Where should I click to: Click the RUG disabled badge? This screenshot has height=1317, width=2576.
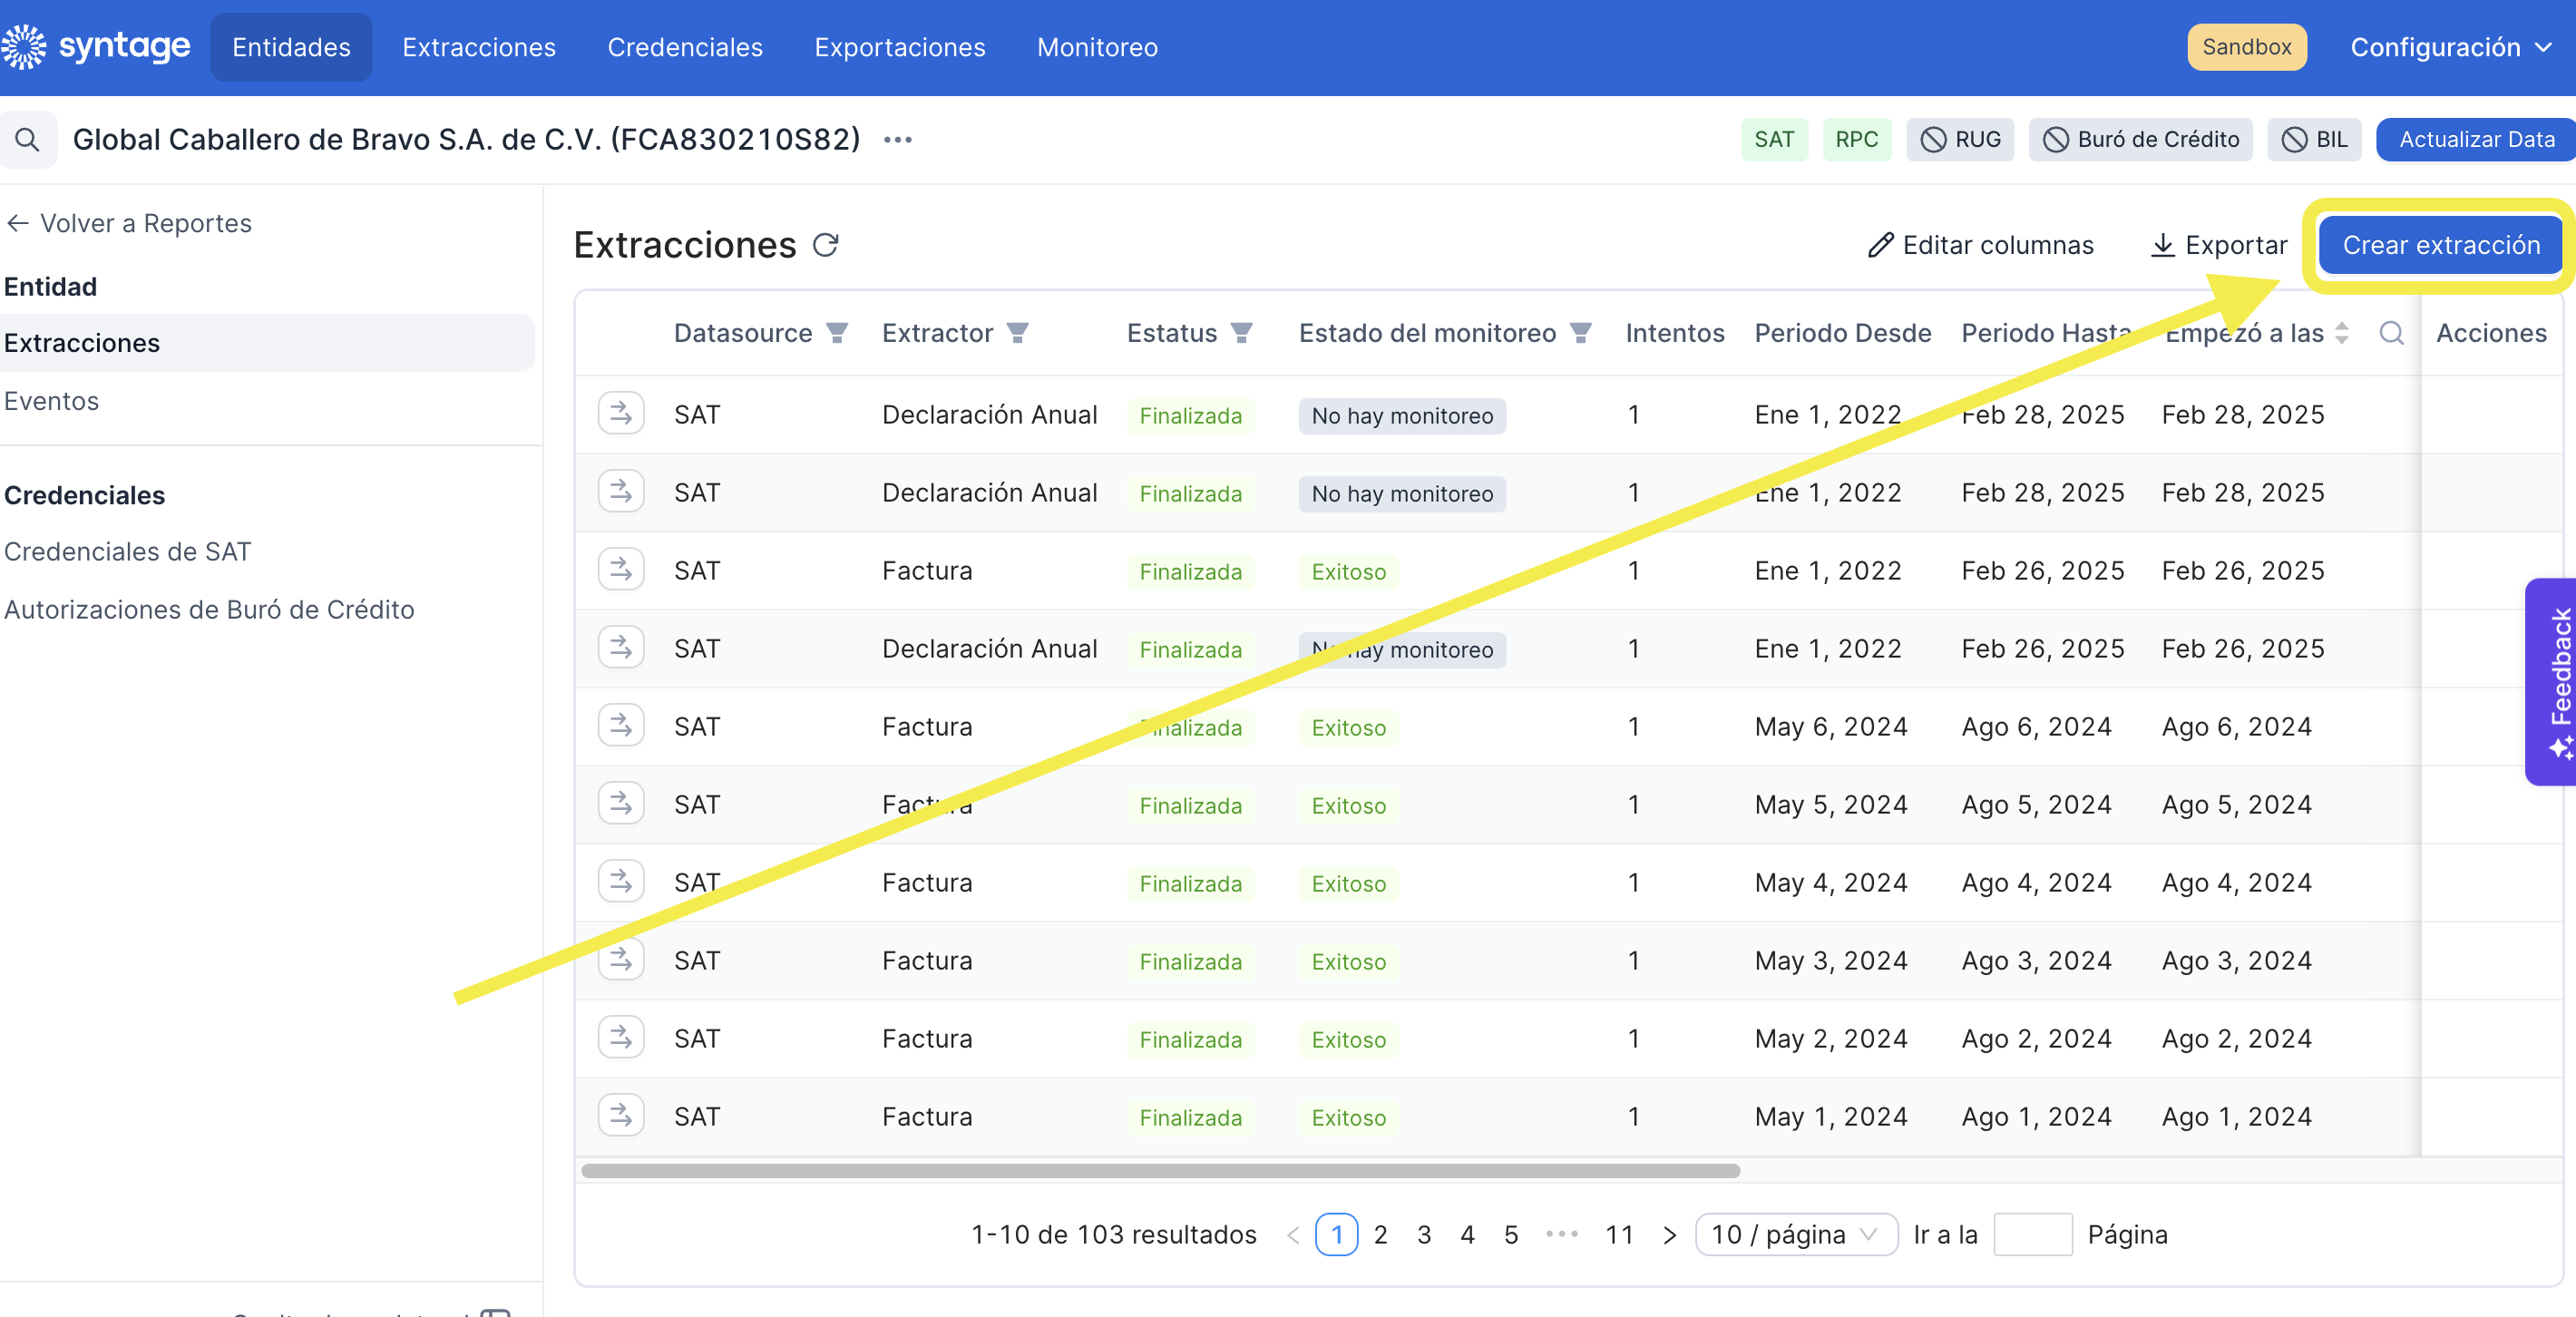[x=1960, y=140]
